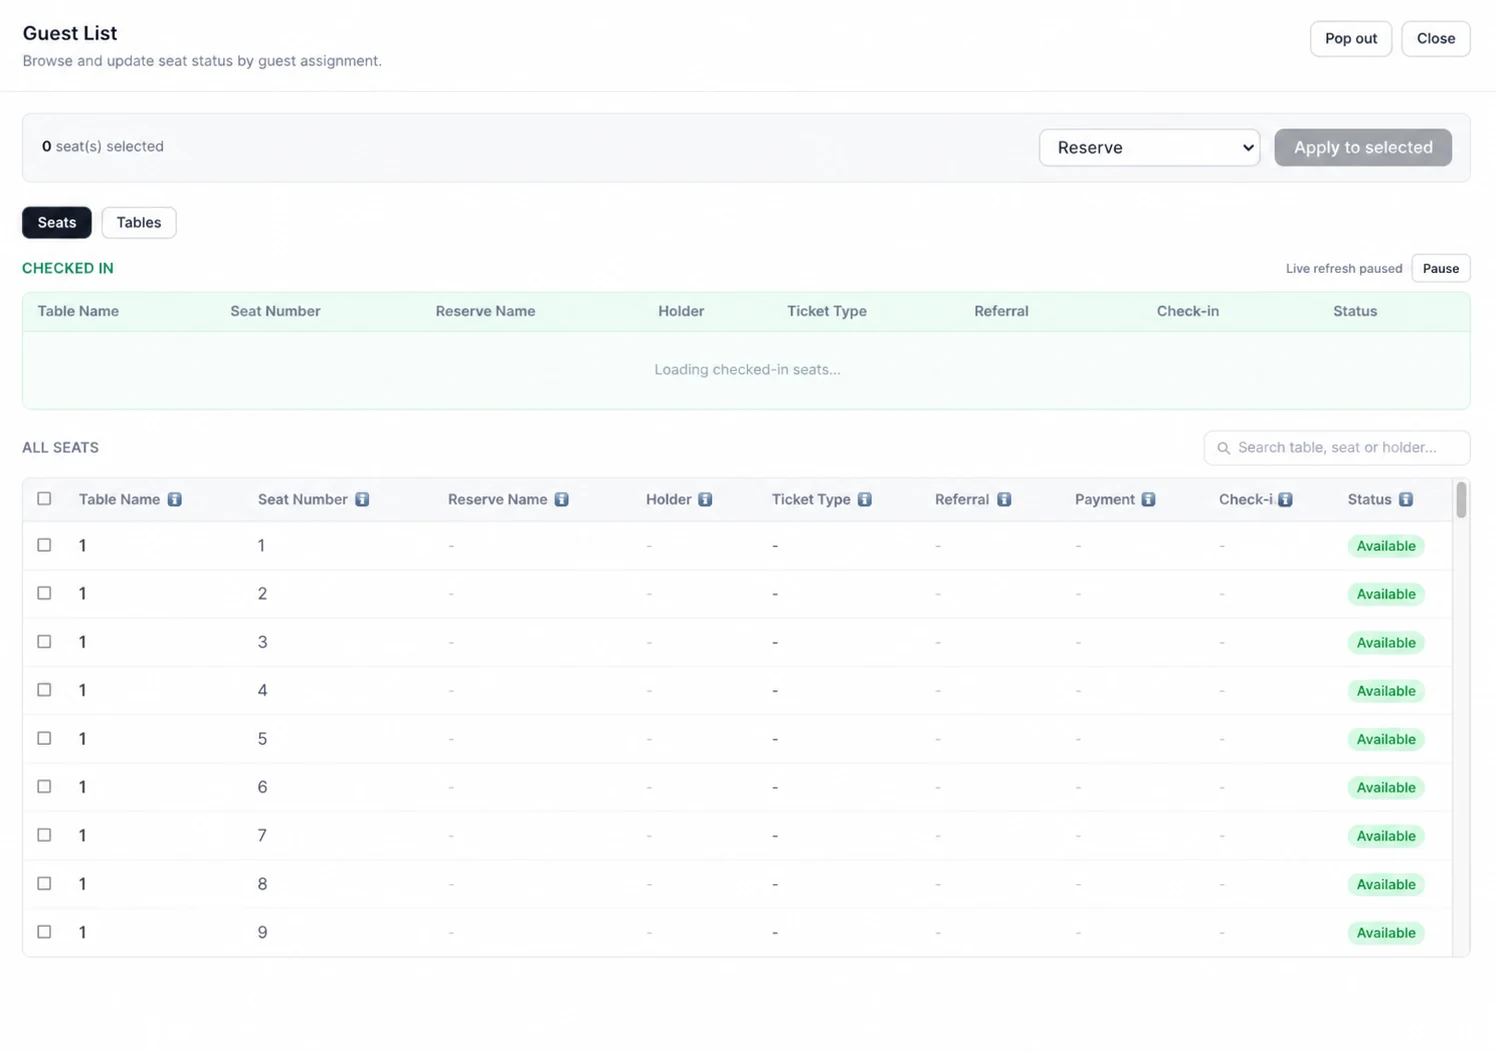
Task: Open the Reserve action dropdown
Action: pyautogui.click(x=1149, y=147)
